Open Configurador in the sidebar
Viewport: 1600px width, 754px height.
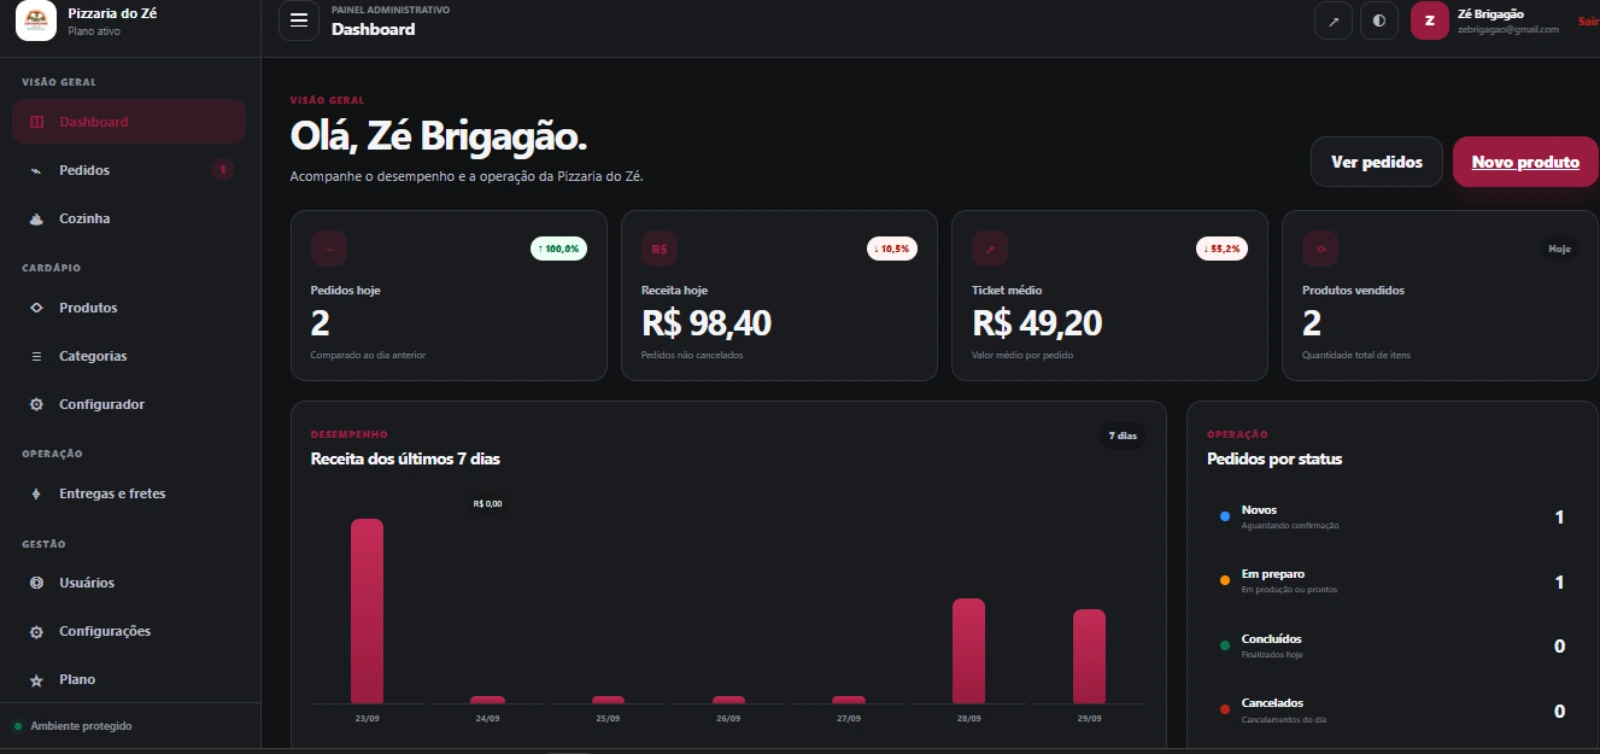129,404
